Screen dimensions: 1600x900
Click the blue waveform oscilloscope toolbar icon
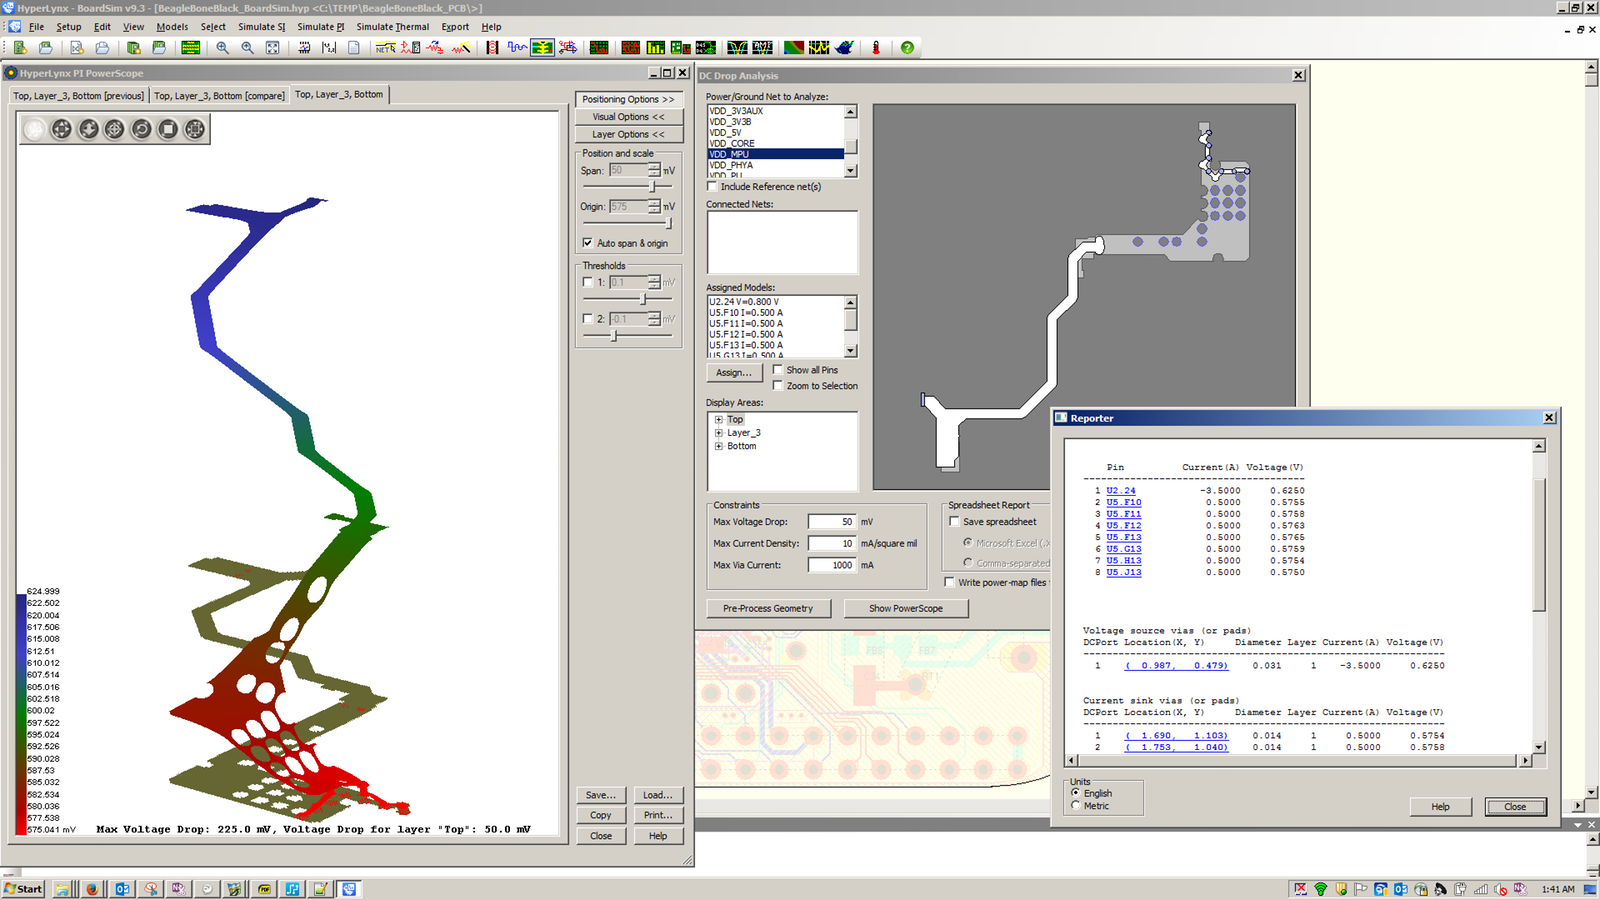[517, 47]
